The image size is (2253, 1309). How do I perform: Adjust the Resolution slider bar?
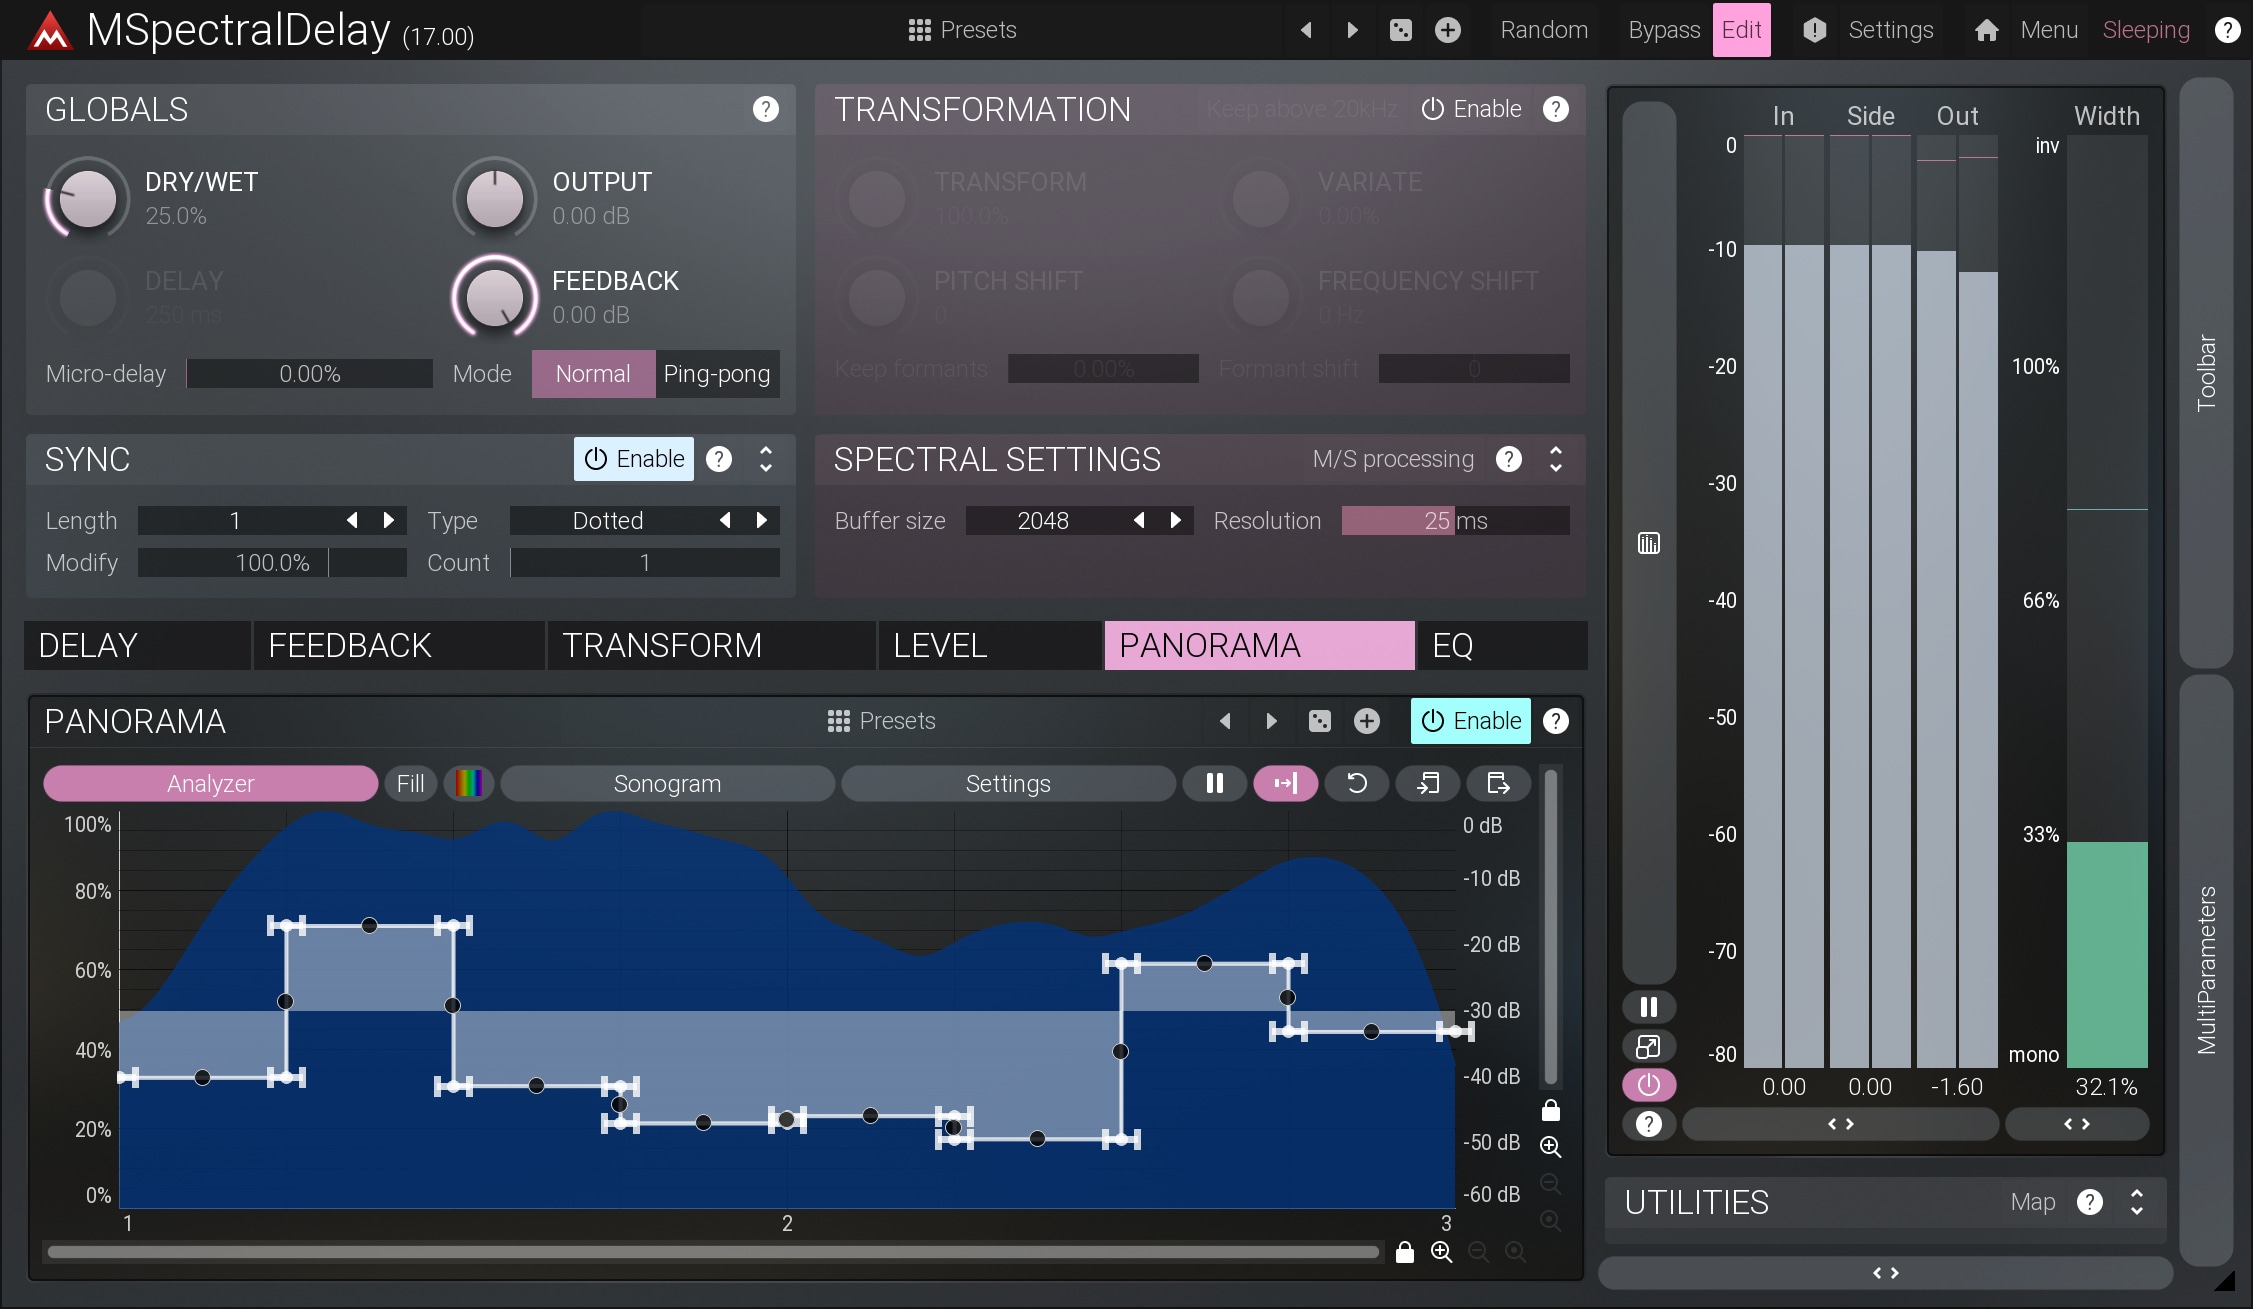point(1455,521)
